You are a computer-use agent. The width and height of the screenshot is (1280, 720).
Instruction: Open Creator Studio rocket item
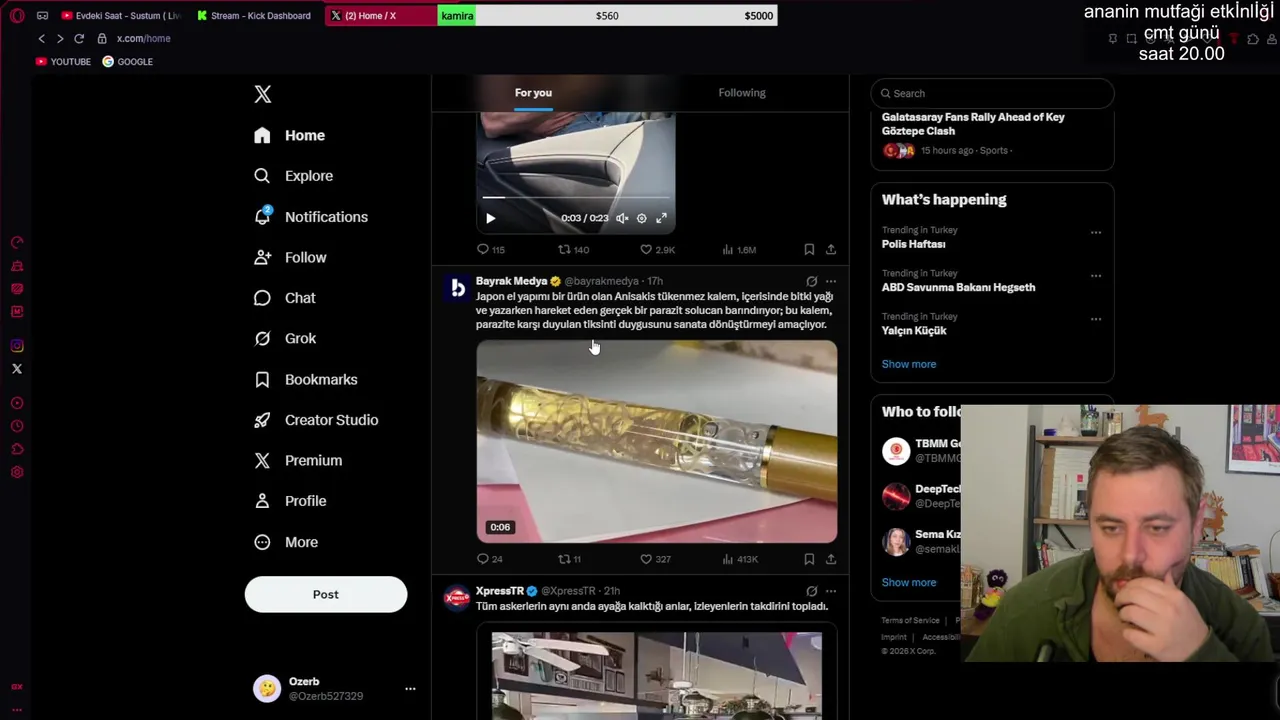point(316,420)
